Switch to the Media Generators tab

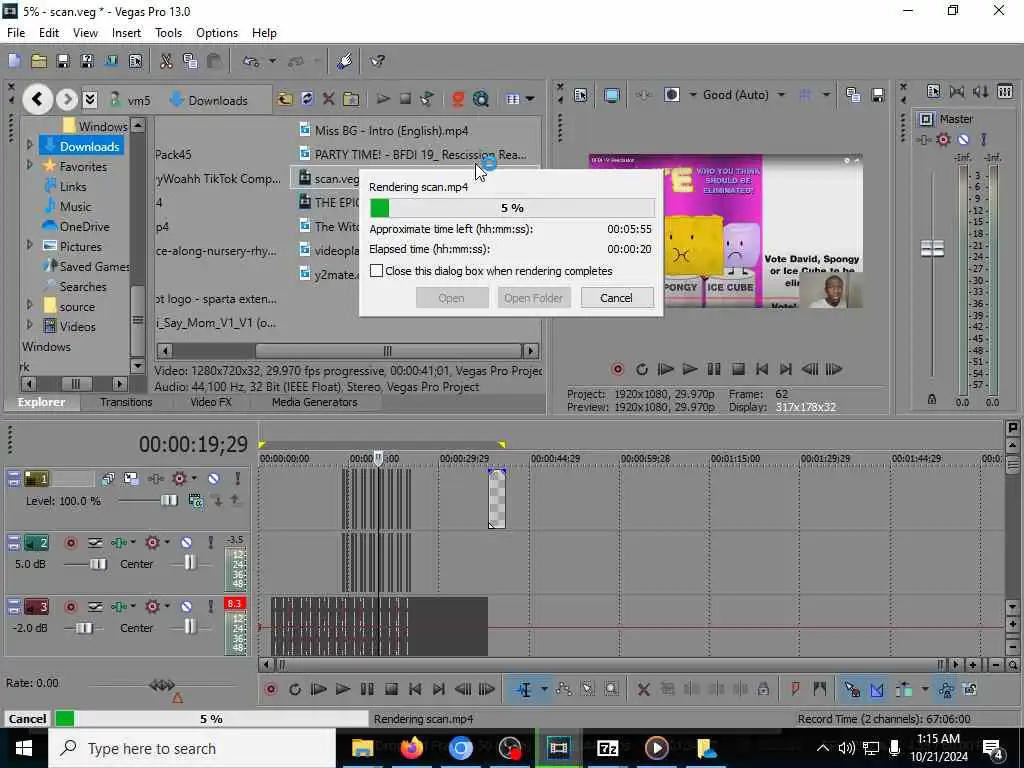pyautogui.click(x=314, y=402)
